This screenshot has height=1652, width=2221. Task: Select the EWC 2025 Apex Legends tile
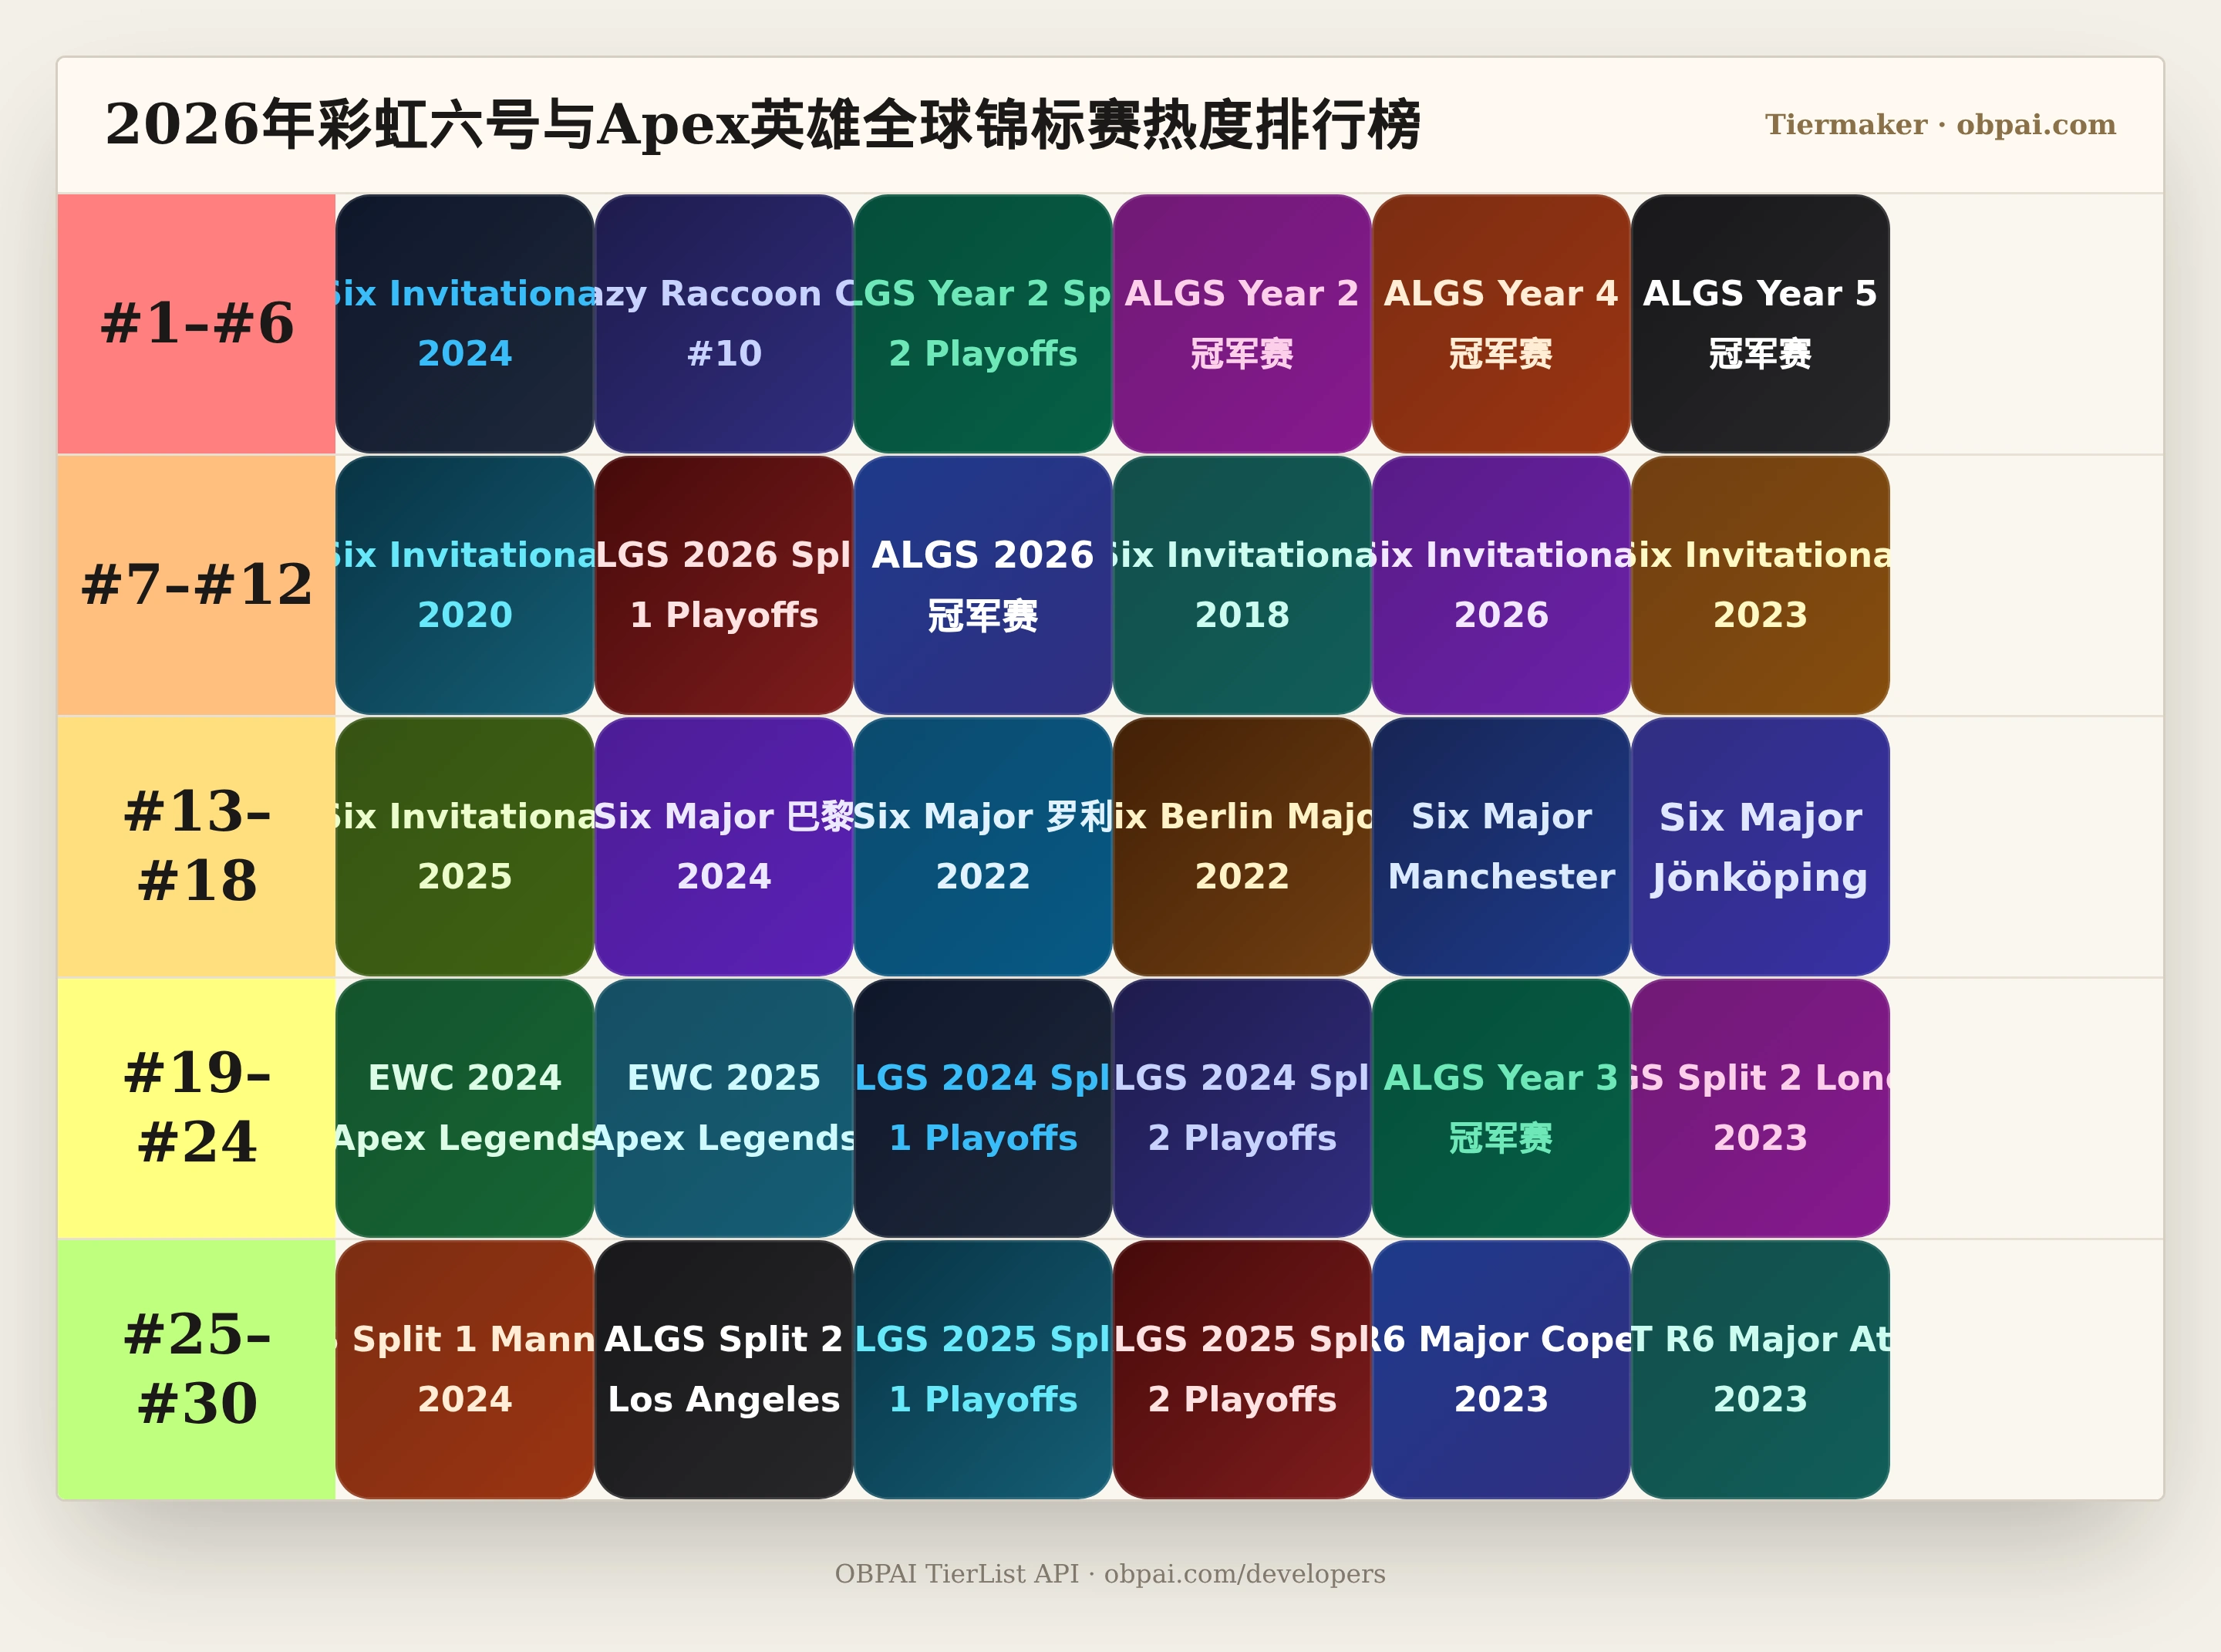[x=724, y=1108]
